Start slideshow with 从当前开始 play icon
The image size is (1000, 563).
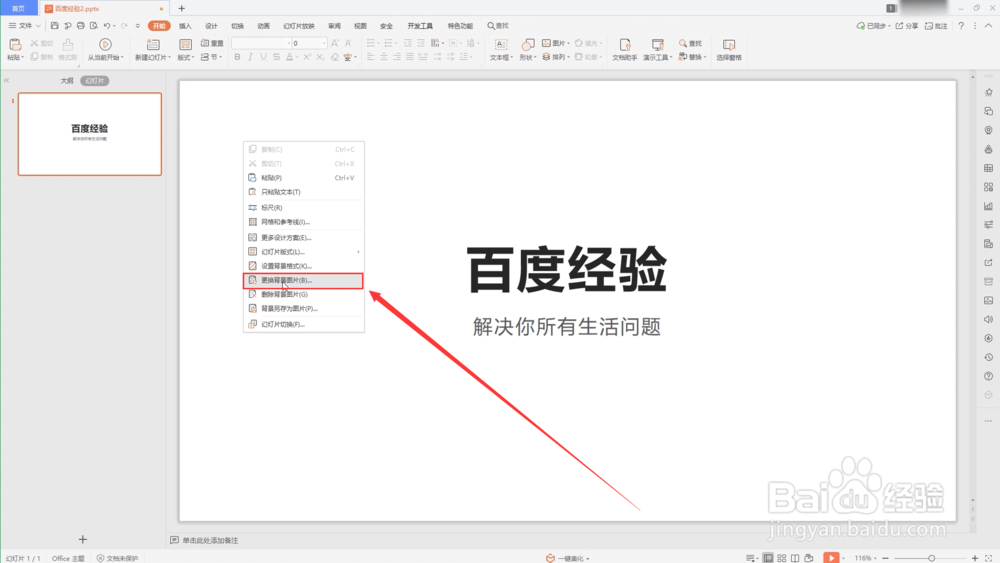[x=105, y=44]
